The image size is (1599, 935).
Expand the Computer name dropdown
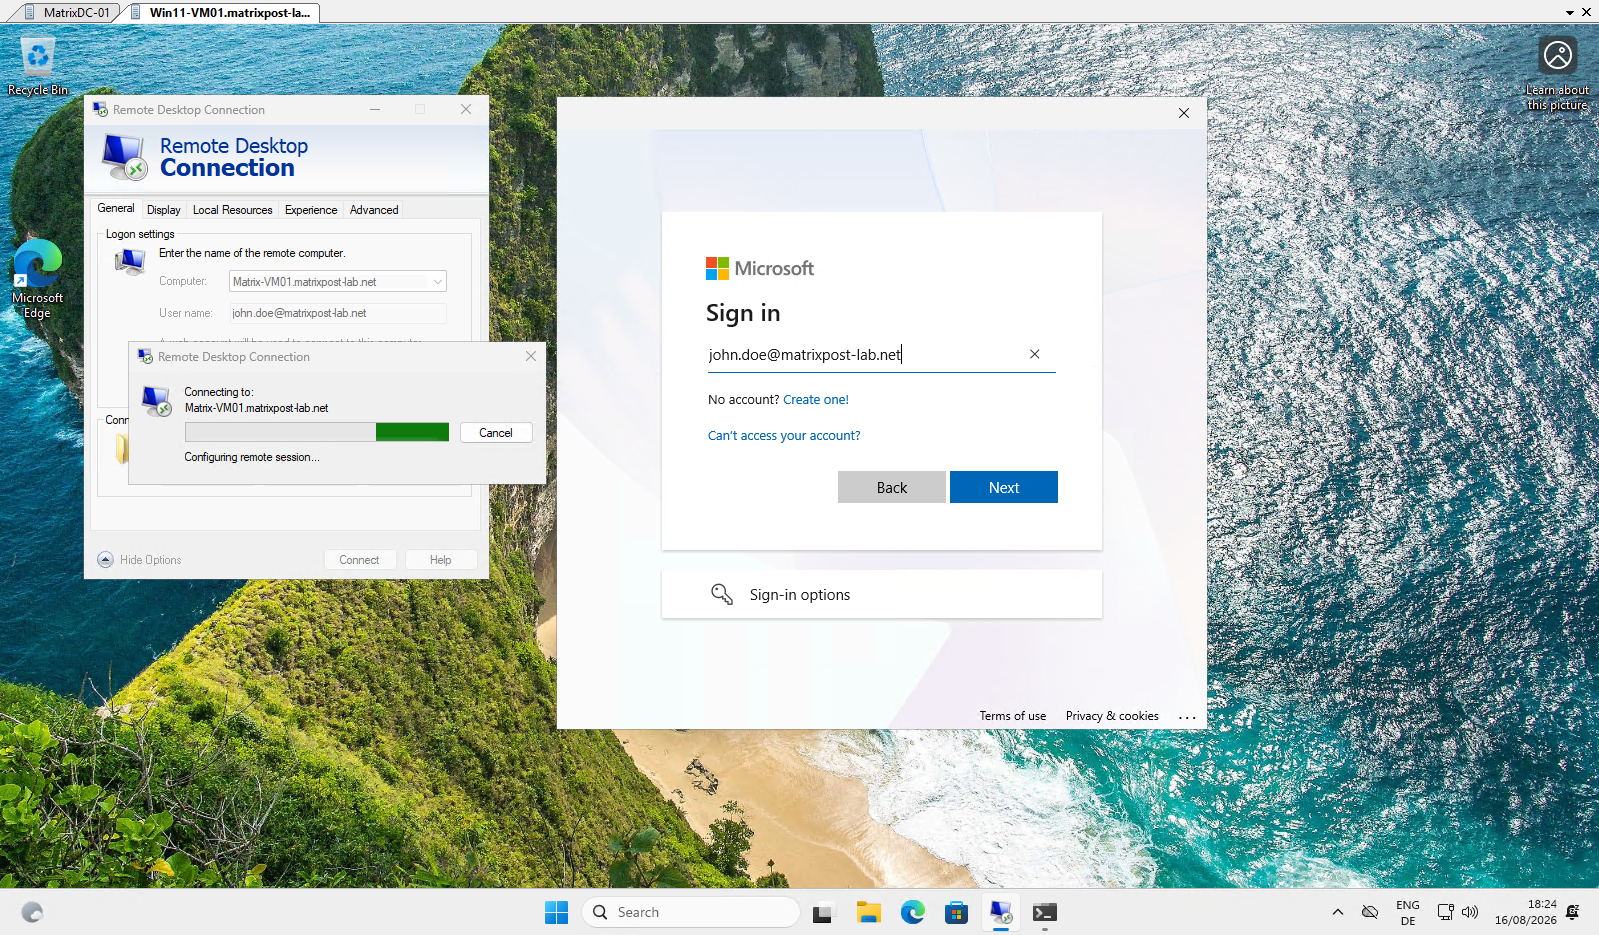[437, 282]
